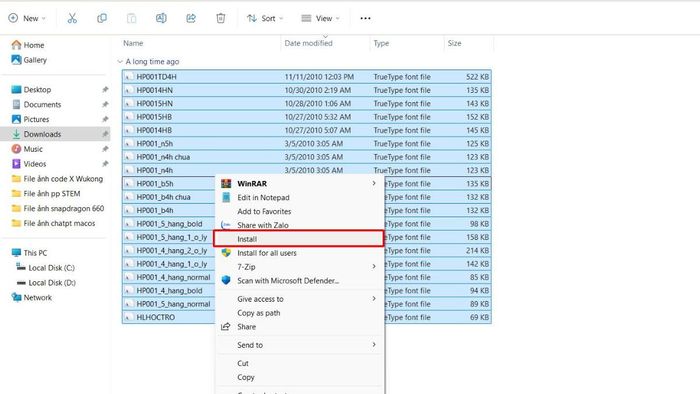
Task: Unpin Desktop using its pin icon
Action: point(105,89)
